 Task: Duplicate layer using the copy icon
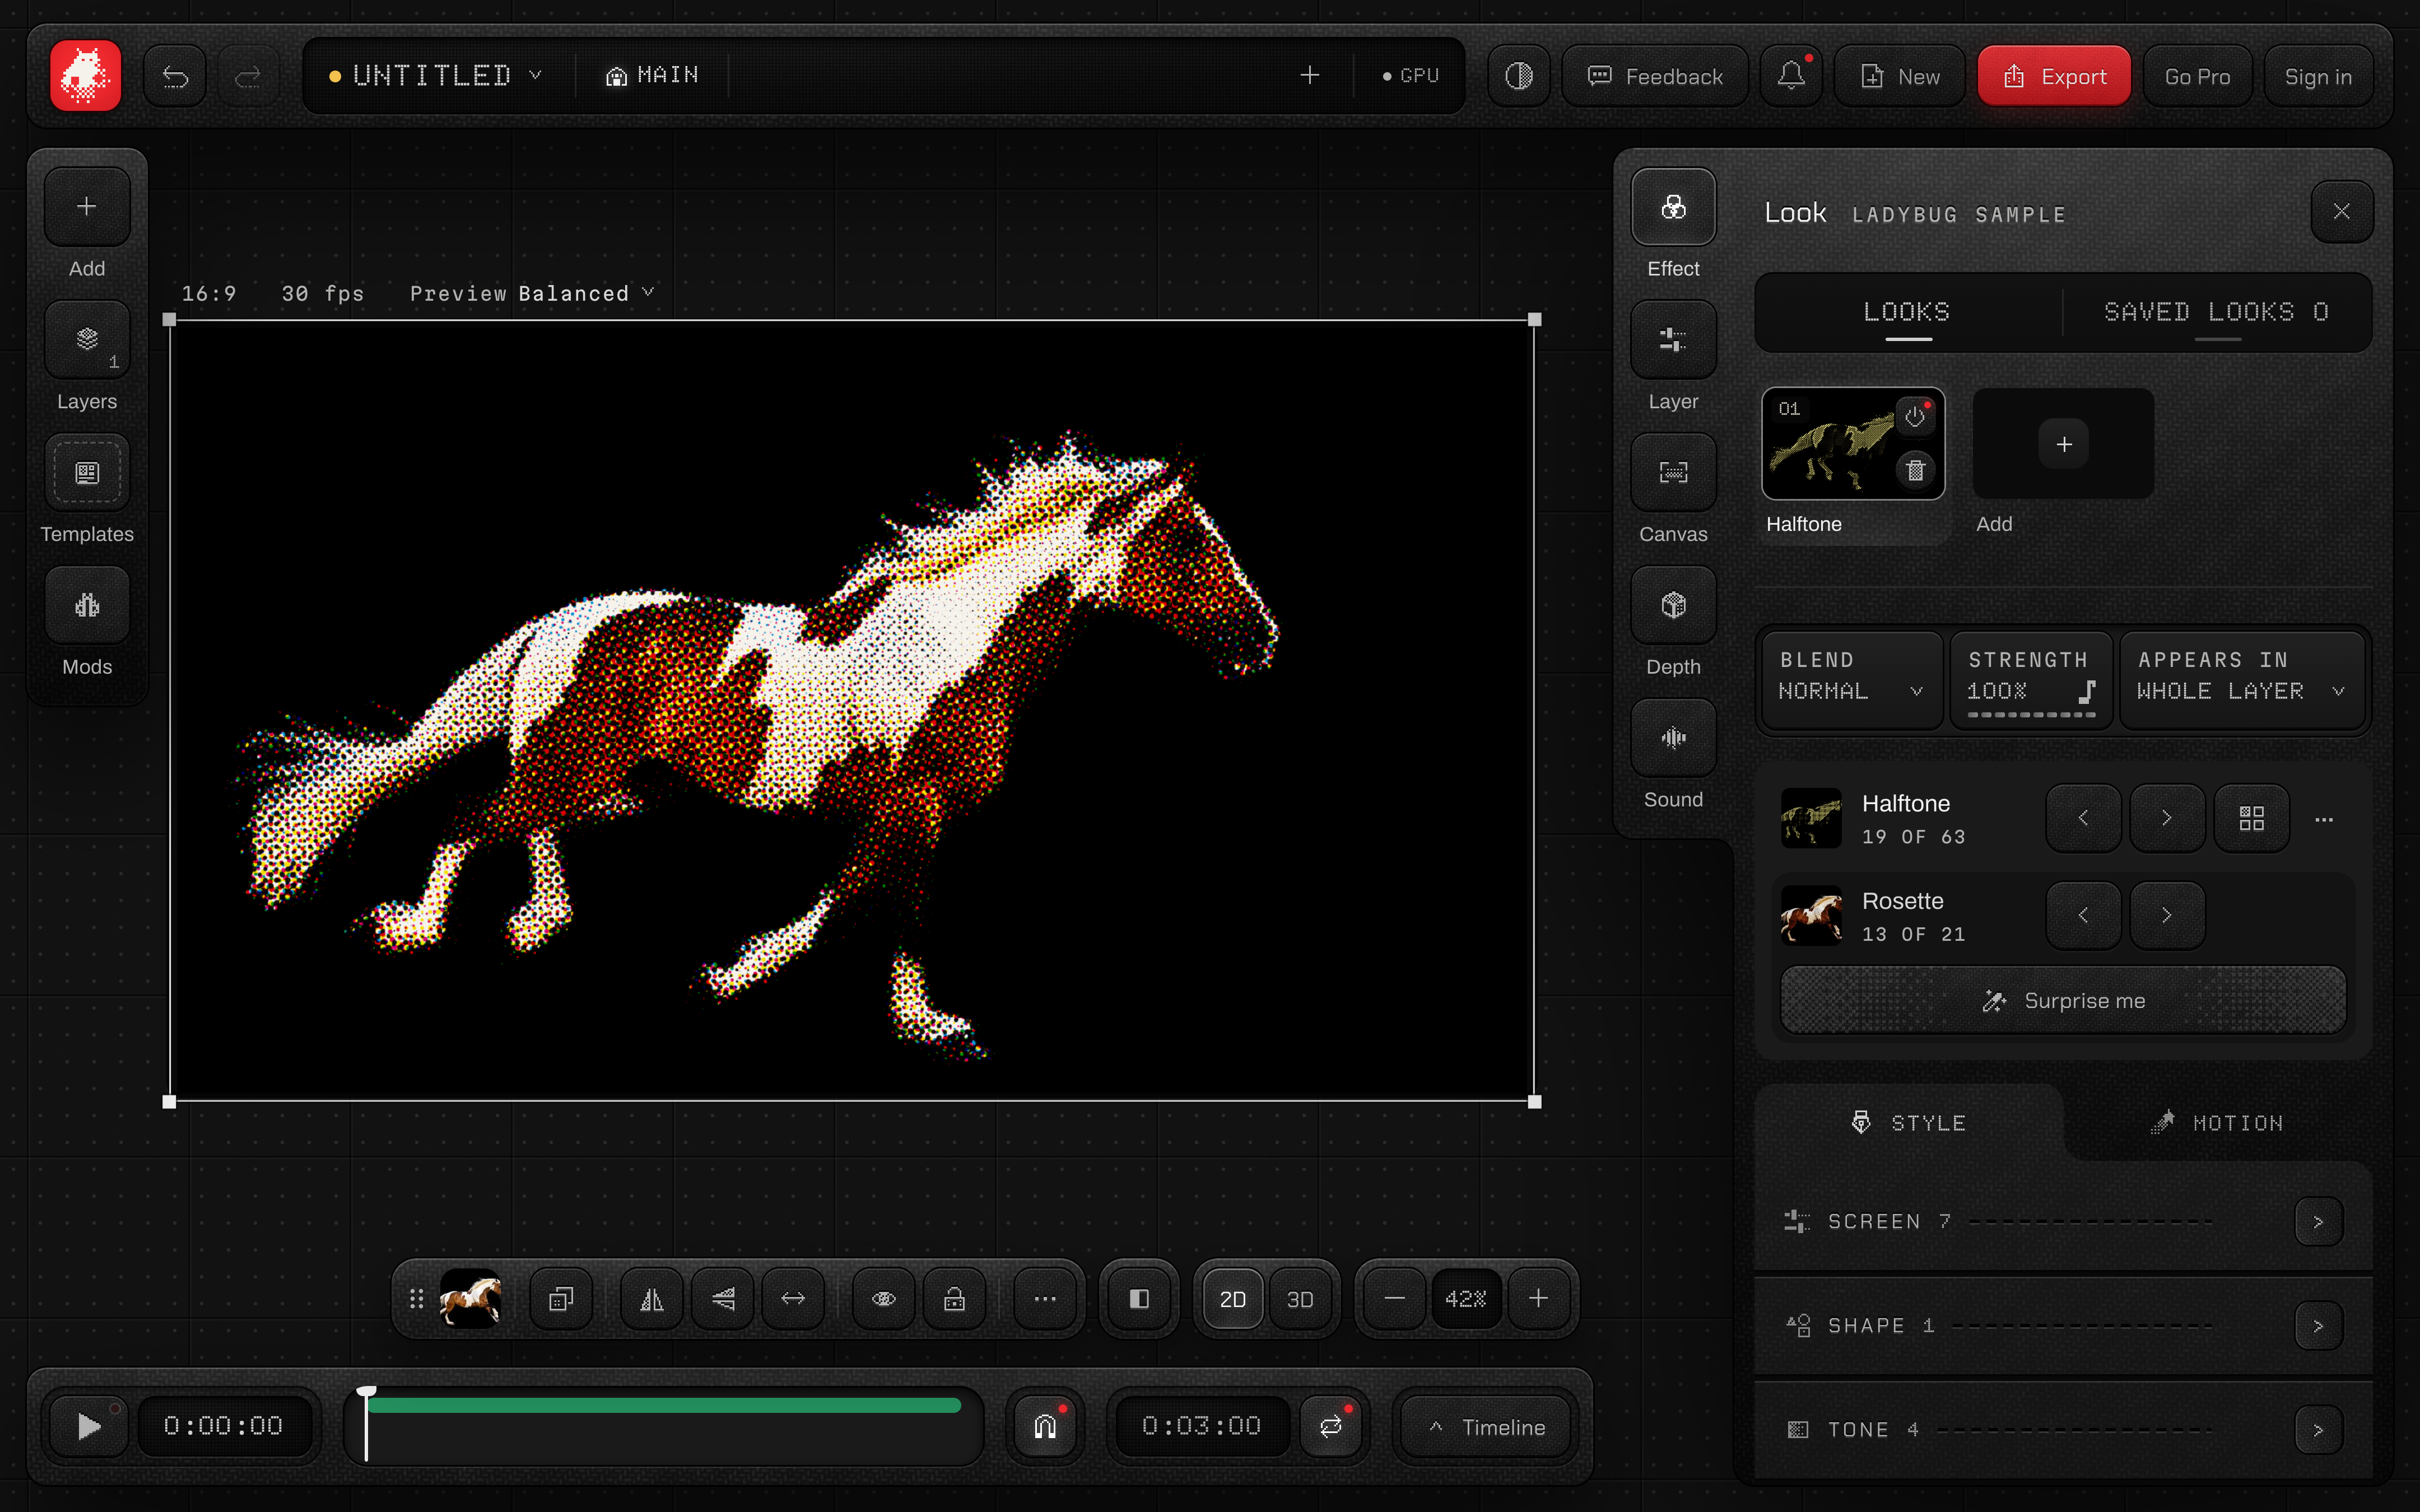(561, 1299)
